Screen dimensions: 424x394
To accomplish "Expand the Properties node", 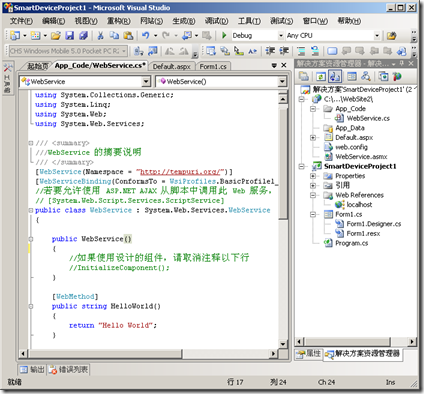I will pos(313,176).
